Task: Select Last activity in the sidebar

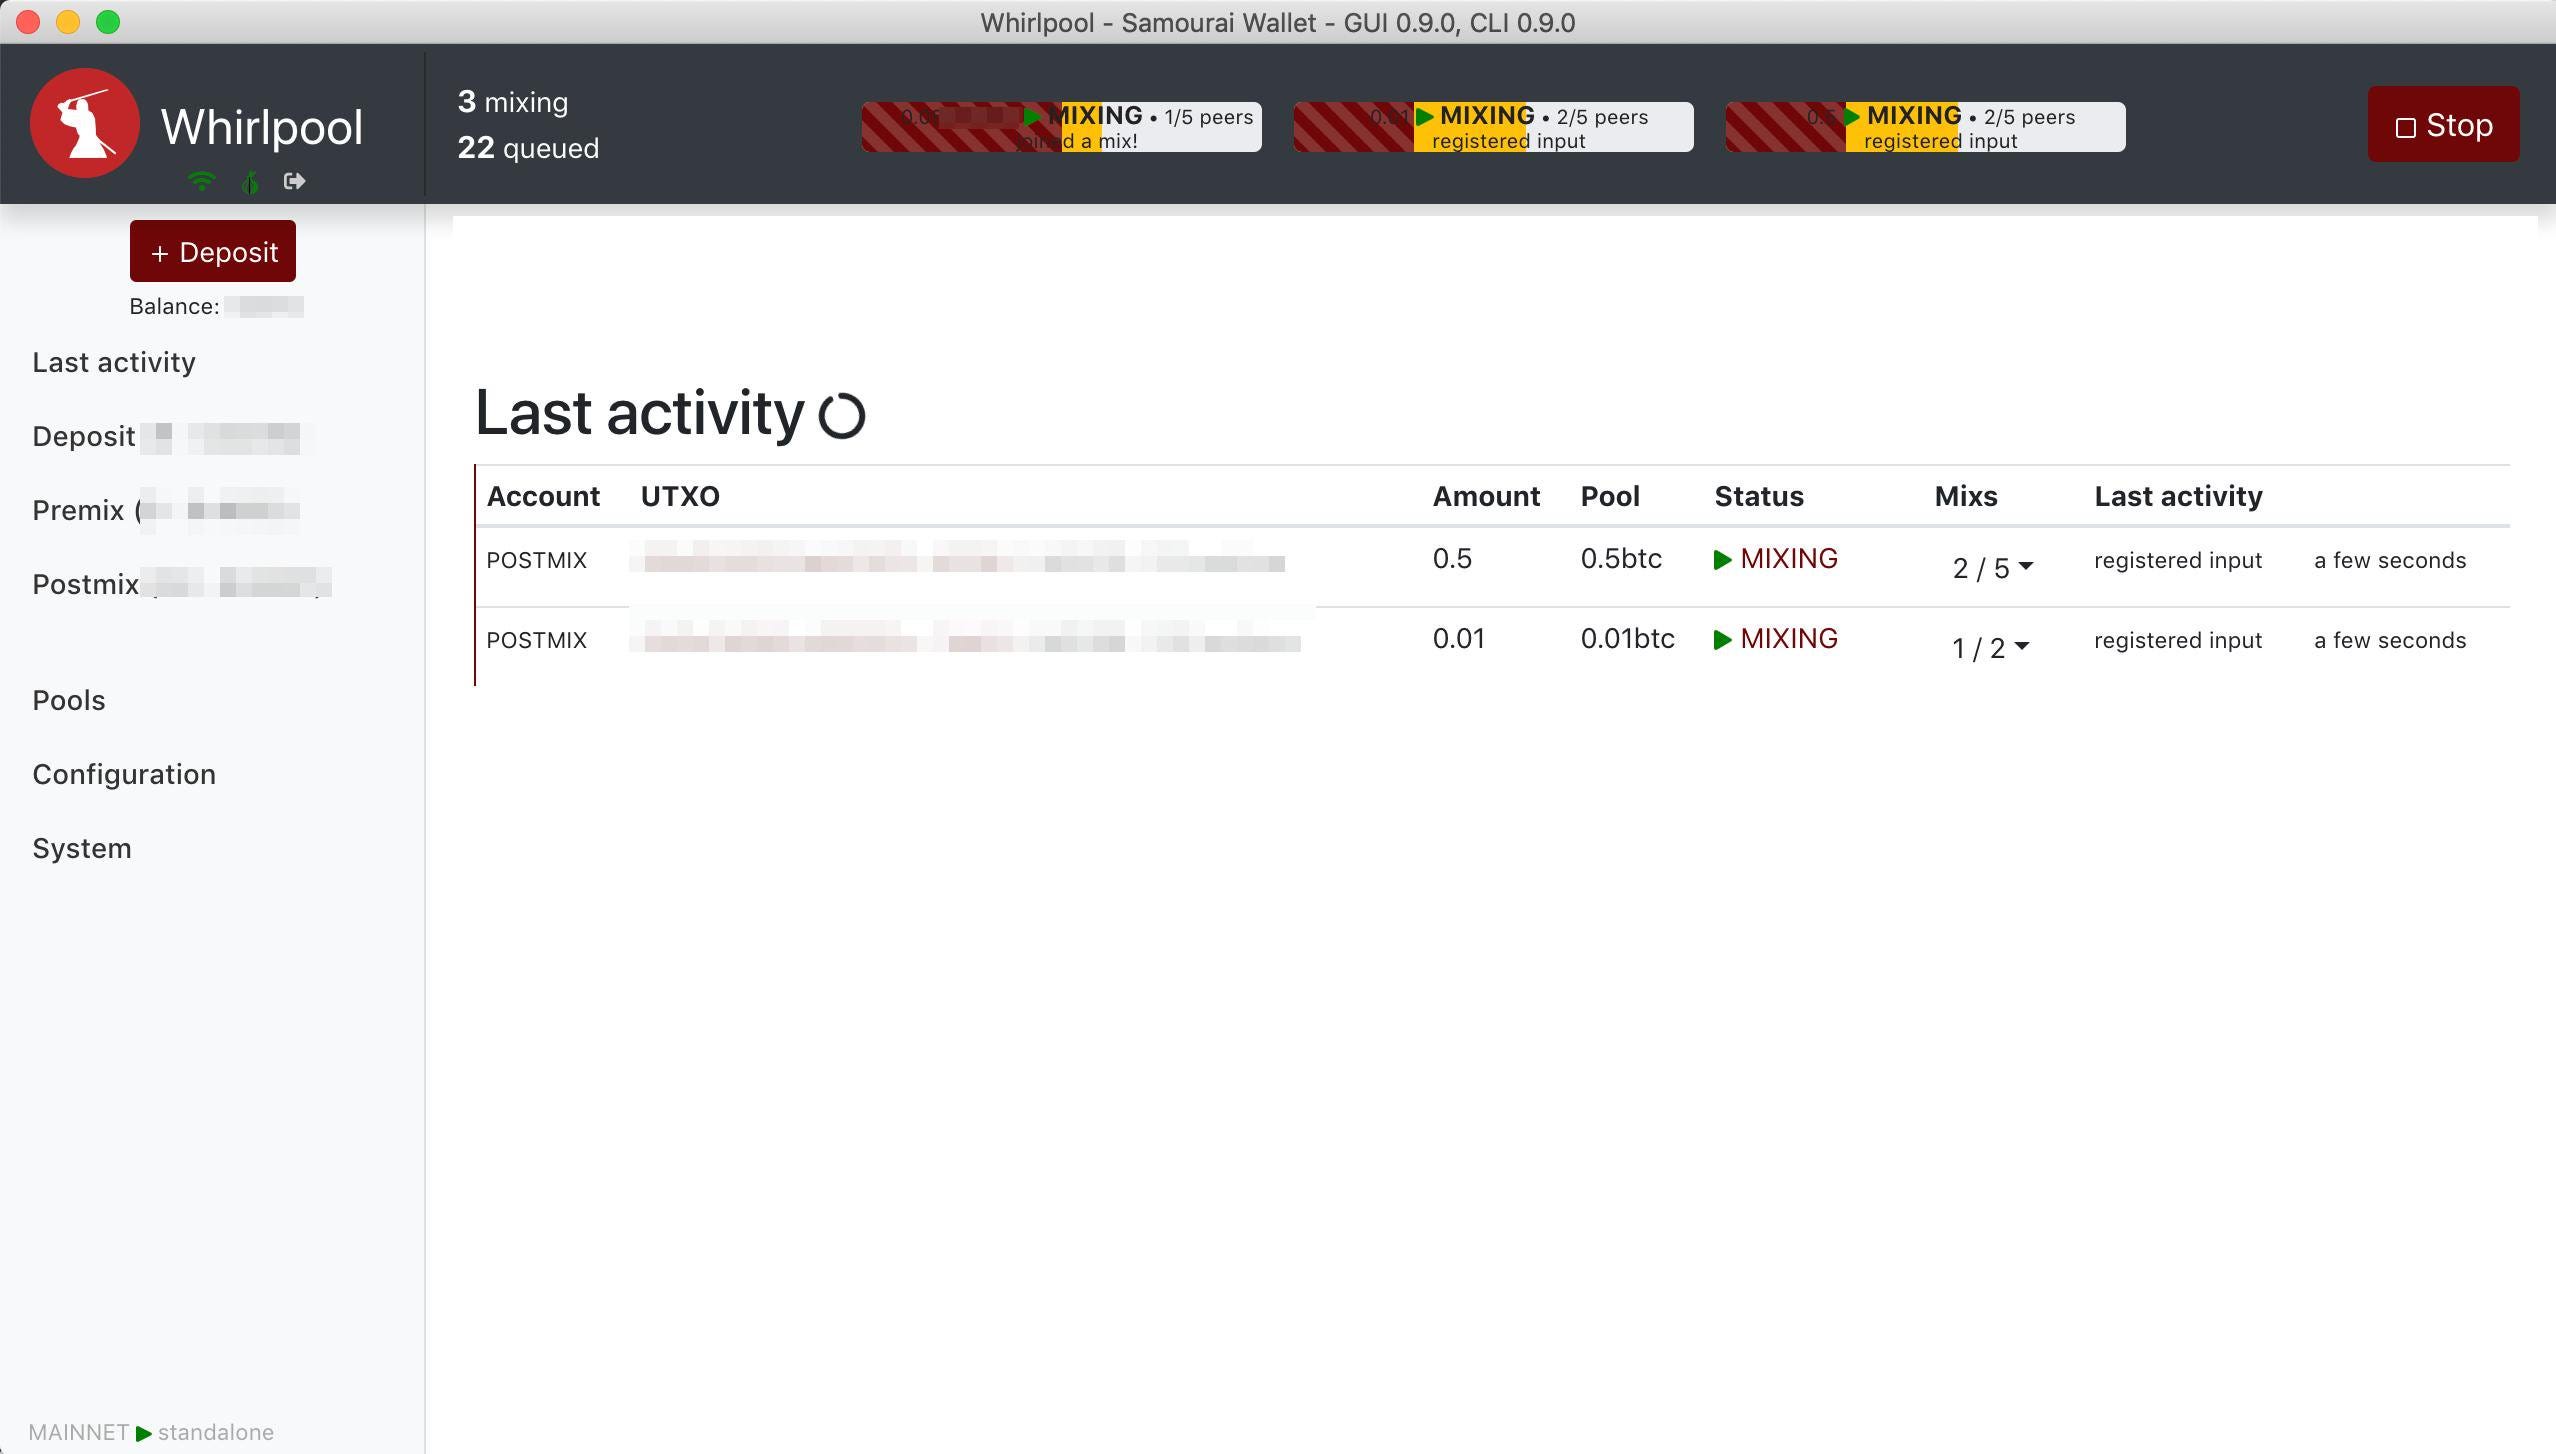Action: point(114,362)
